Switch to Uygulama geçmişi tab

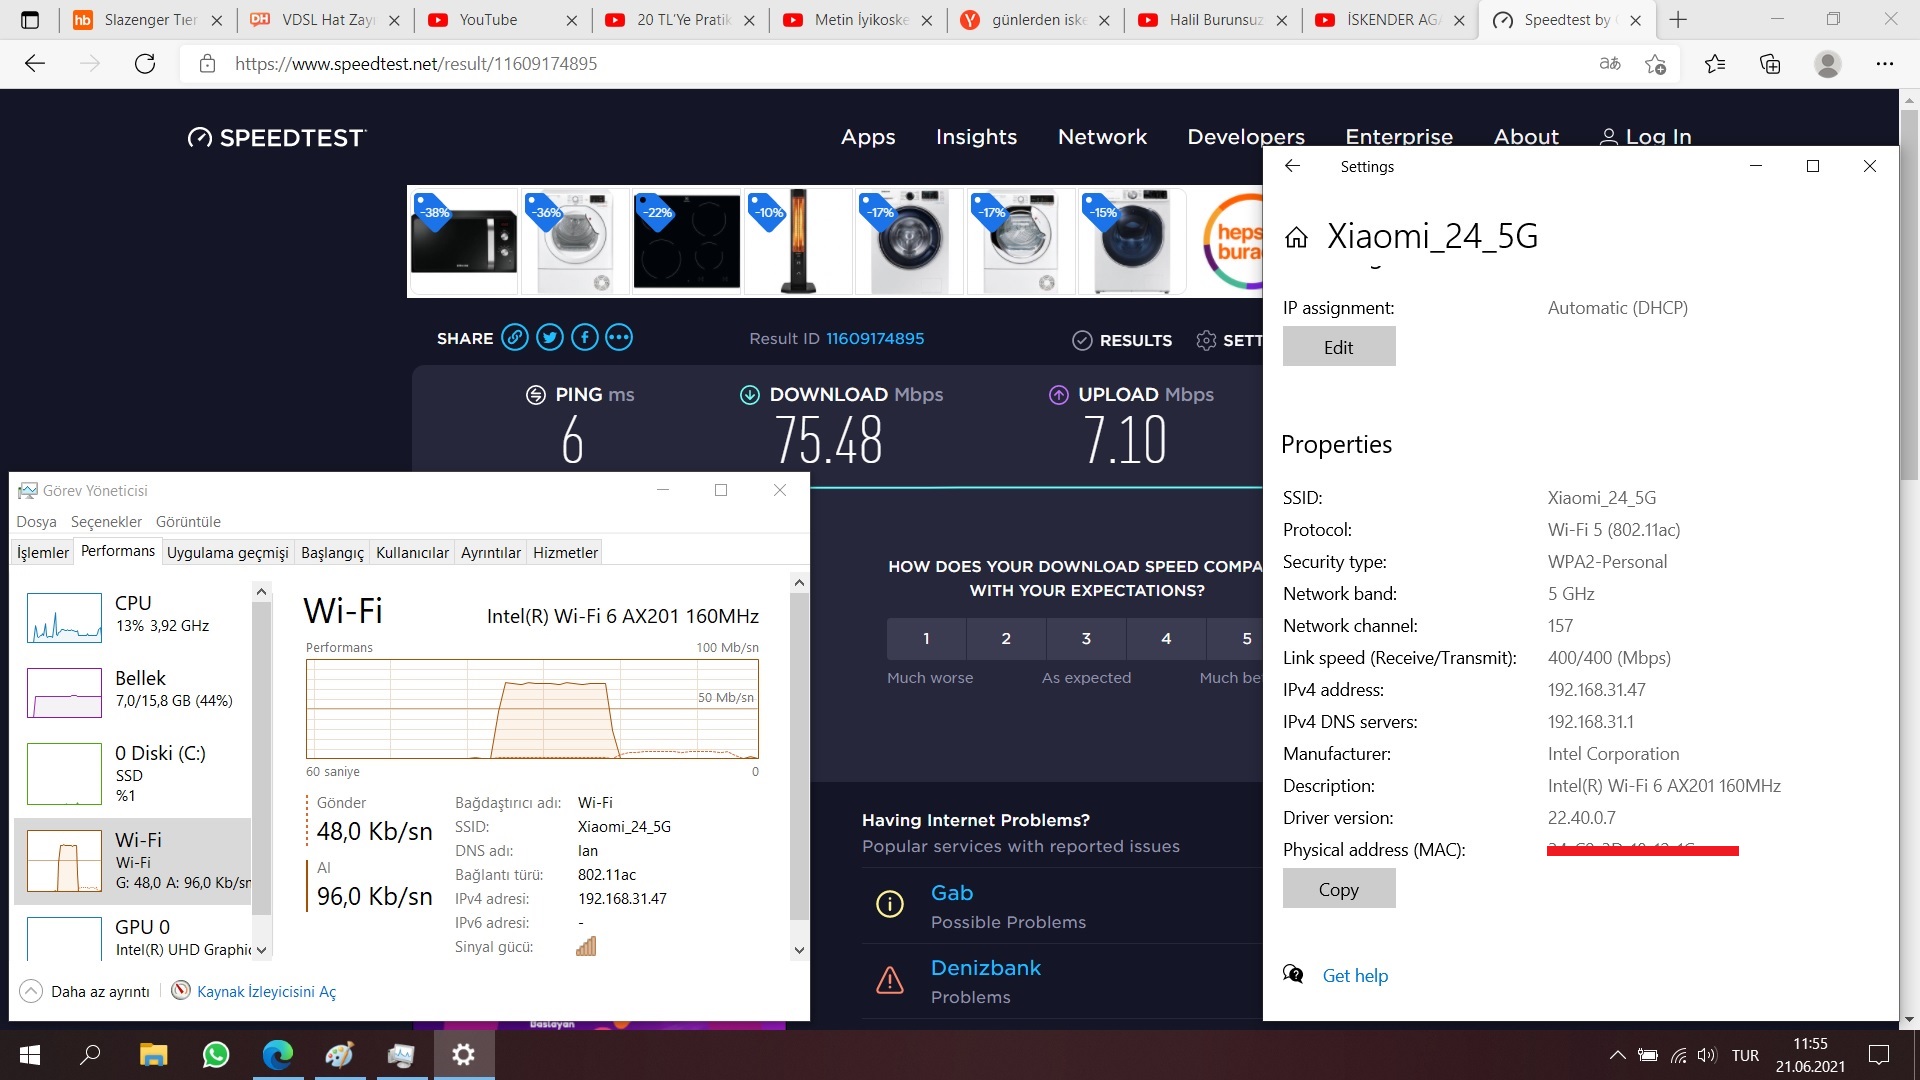tap(227, 552)
